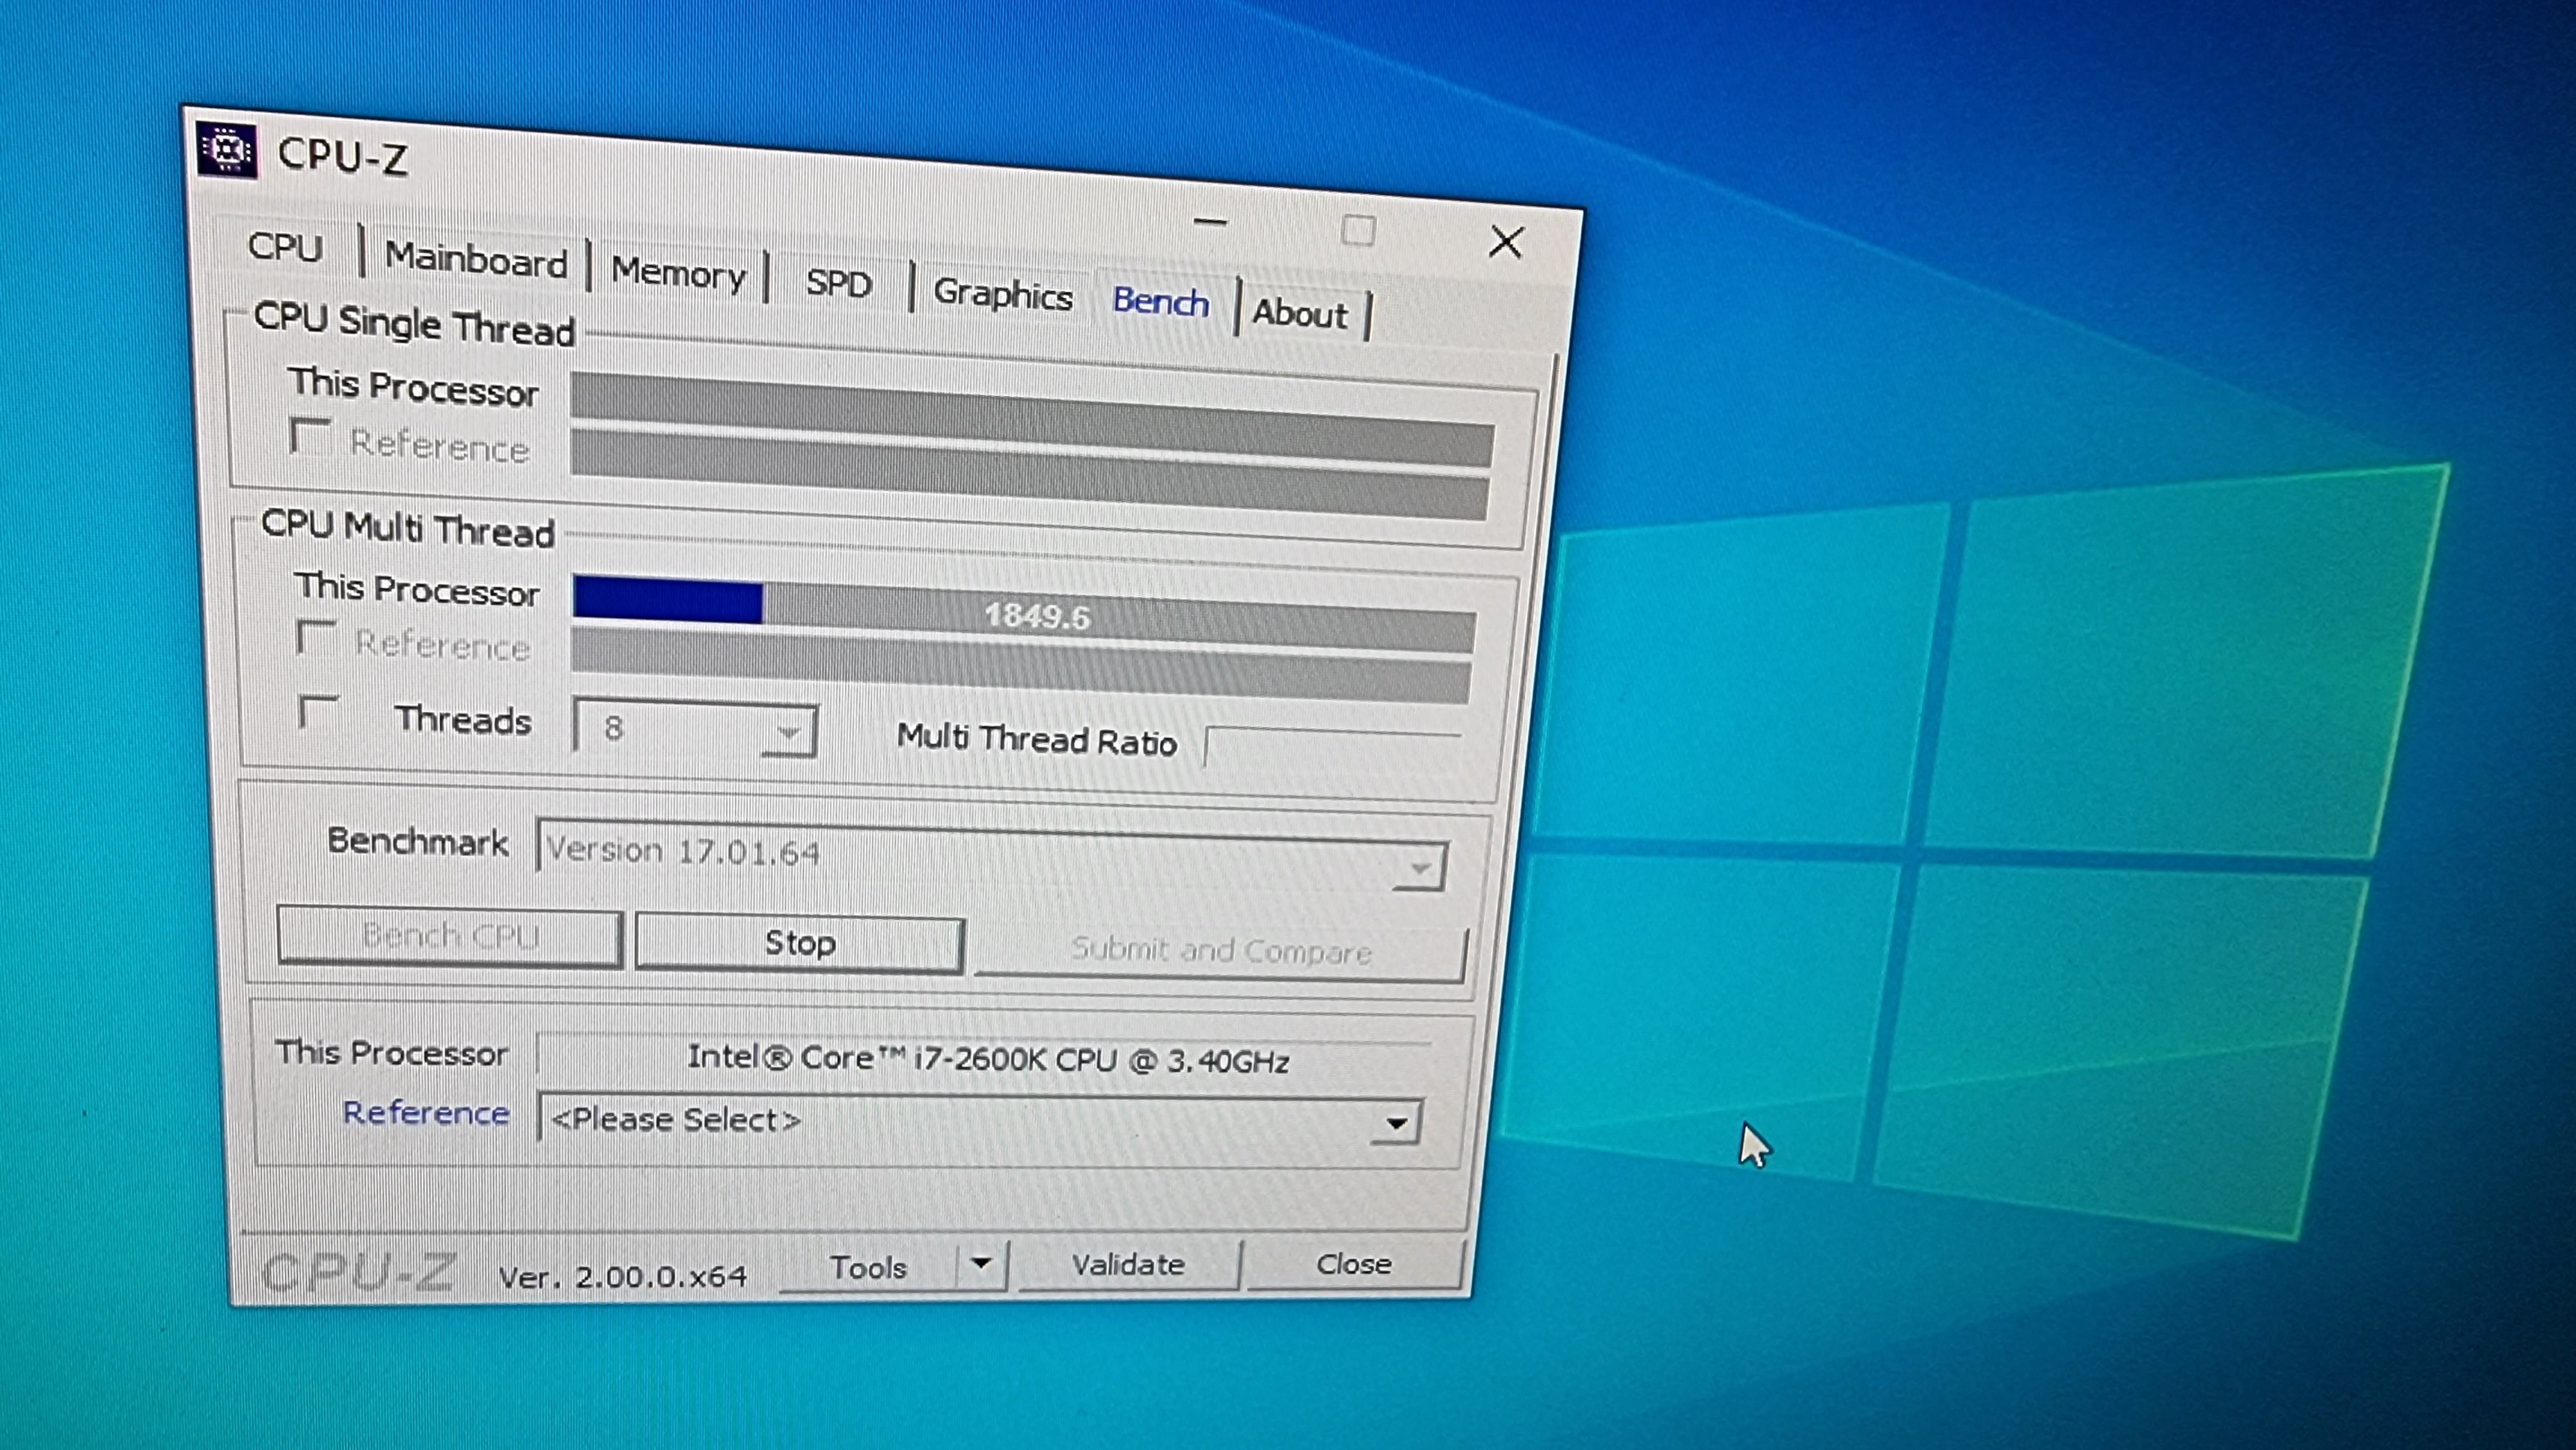Toggle the Threads checkbox
The image size is (2576, 1450).
pyautogui.click(x=319, y=712)
